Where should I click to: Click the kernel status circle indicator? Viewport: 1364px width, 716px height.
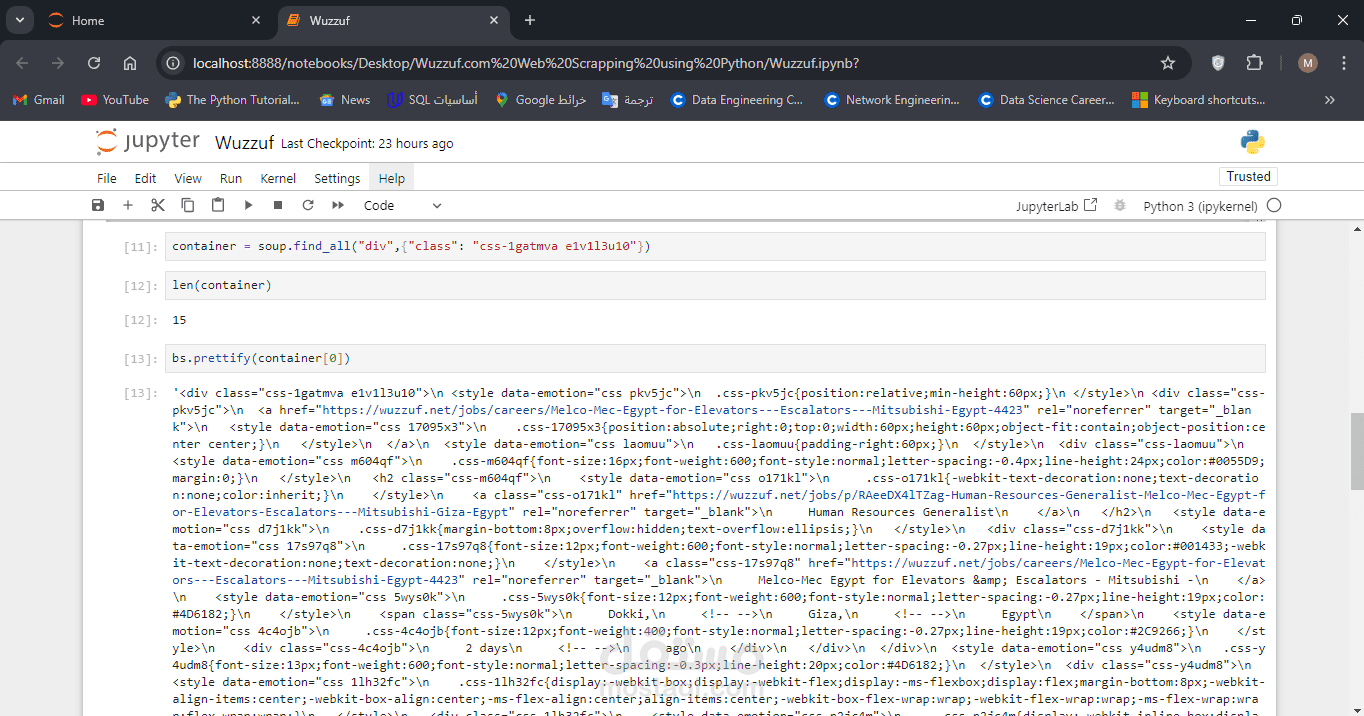coord(1274,205)
